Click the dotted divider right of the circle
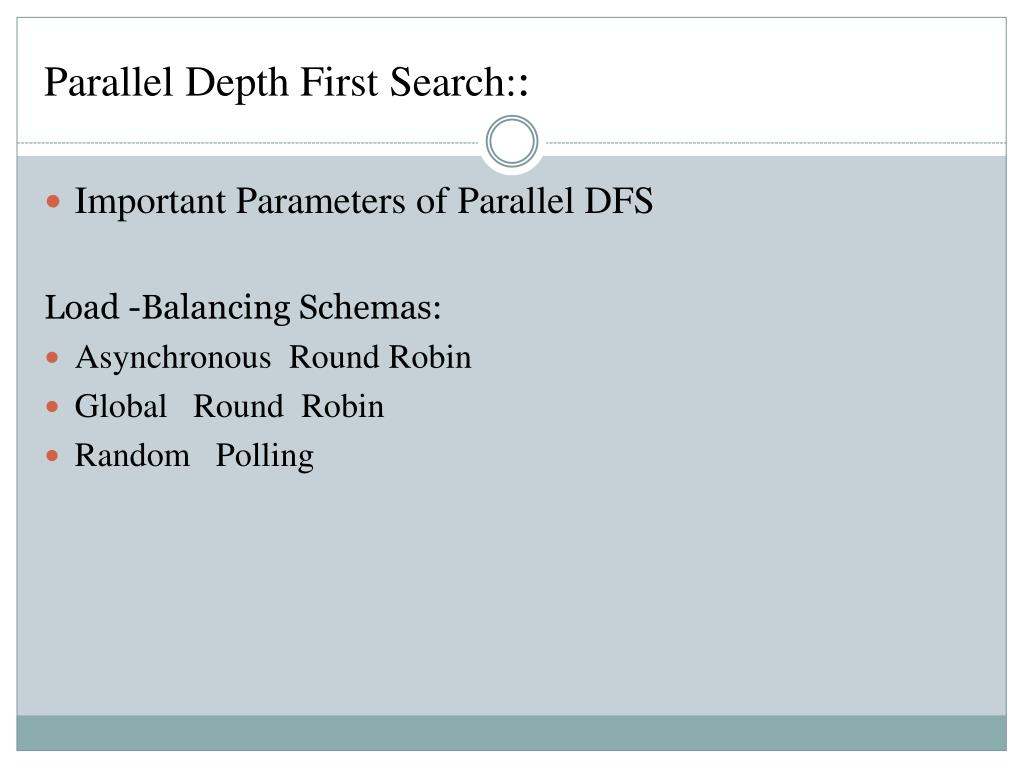 tap(776, 142)
